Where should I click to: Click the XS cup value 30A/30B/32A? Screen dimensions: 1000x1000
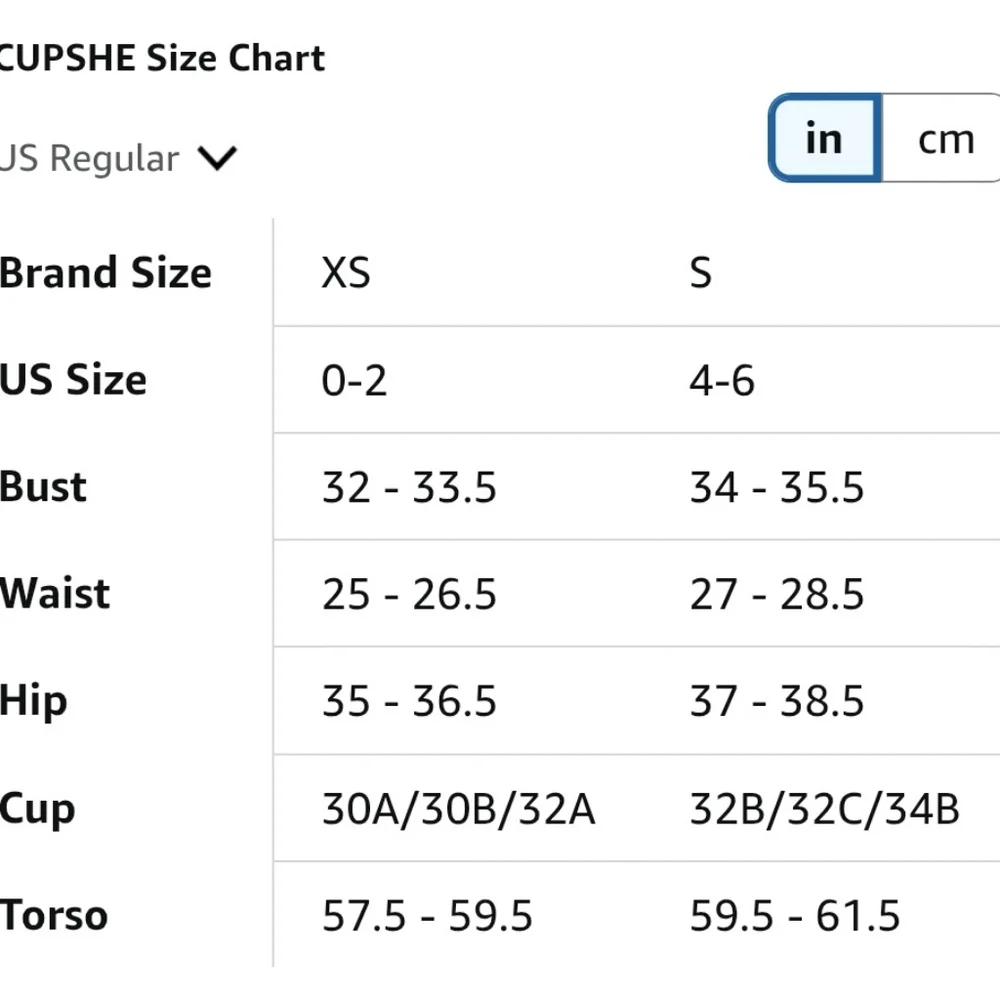(458, 809)
